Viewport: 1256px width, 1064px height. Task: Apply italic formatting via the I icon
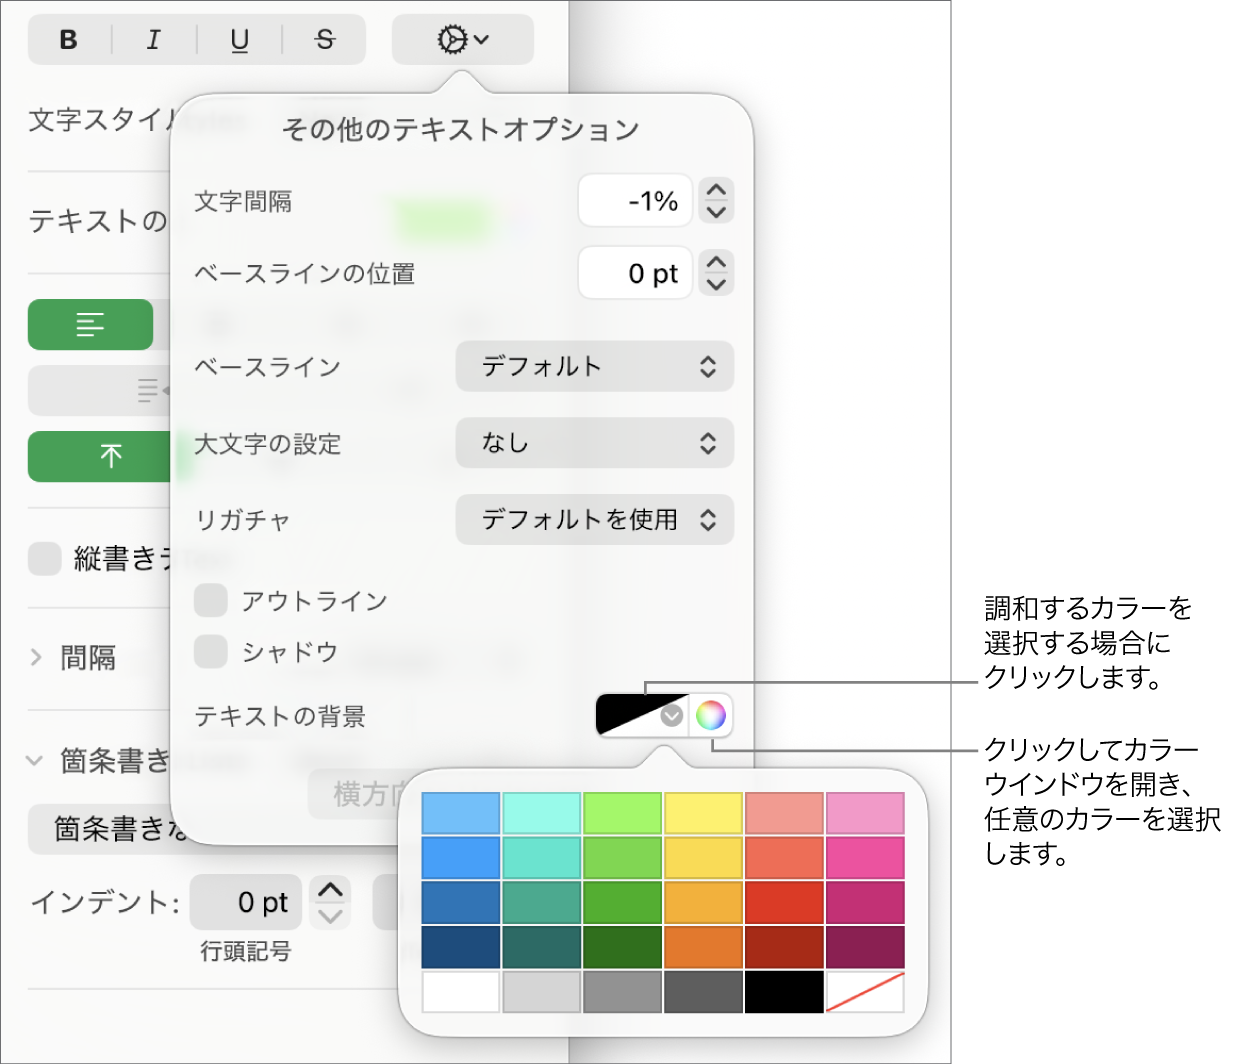(153, 40)
